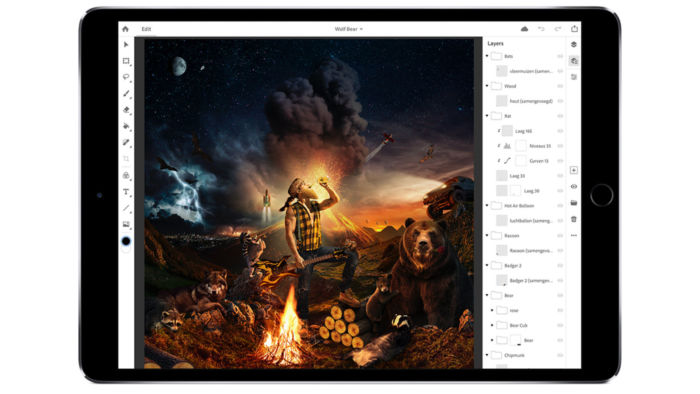Open the black foreground color swatch

[x=126, y=241]
